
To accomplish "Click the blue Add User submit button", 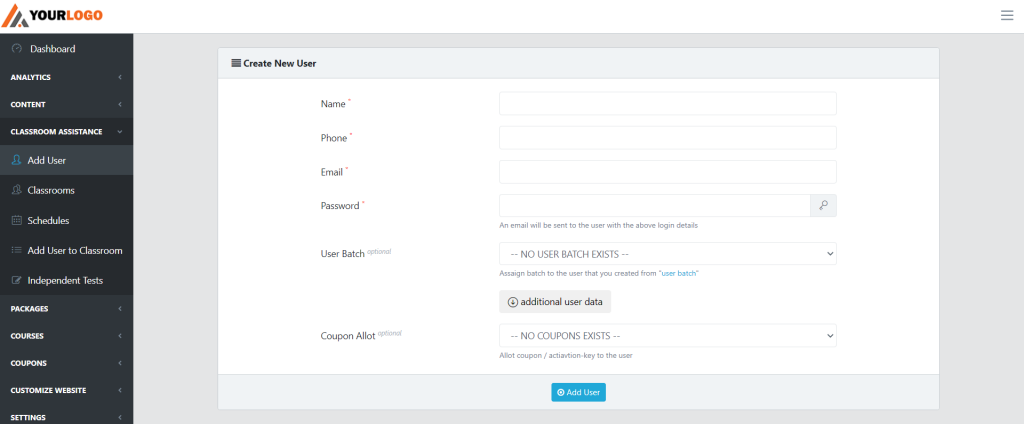I will tap(579, 392).
